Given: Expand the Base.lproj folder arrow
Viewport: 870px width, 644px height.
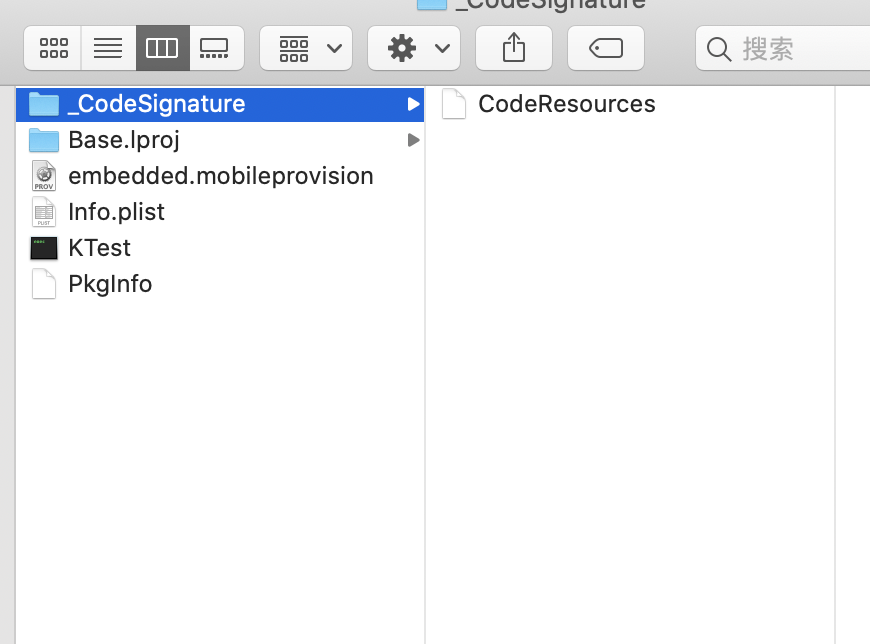Looking at the screenshot, I should [413, 140].
